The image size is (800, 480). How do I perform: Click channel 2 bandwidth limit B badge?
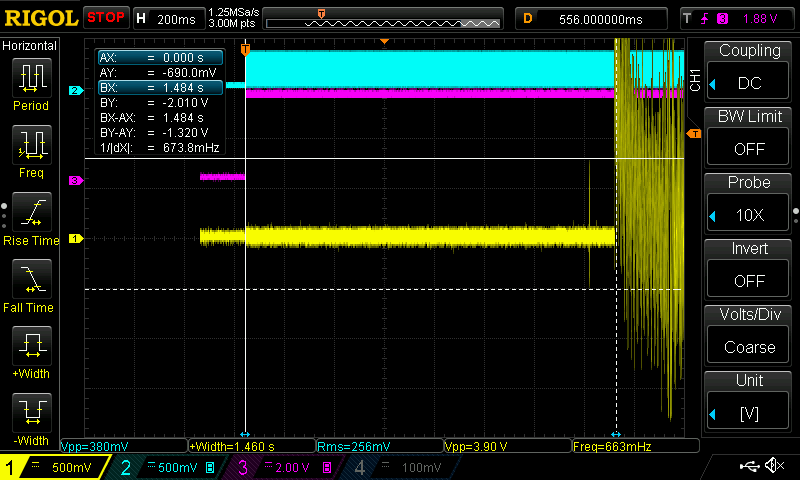point(210,467)
